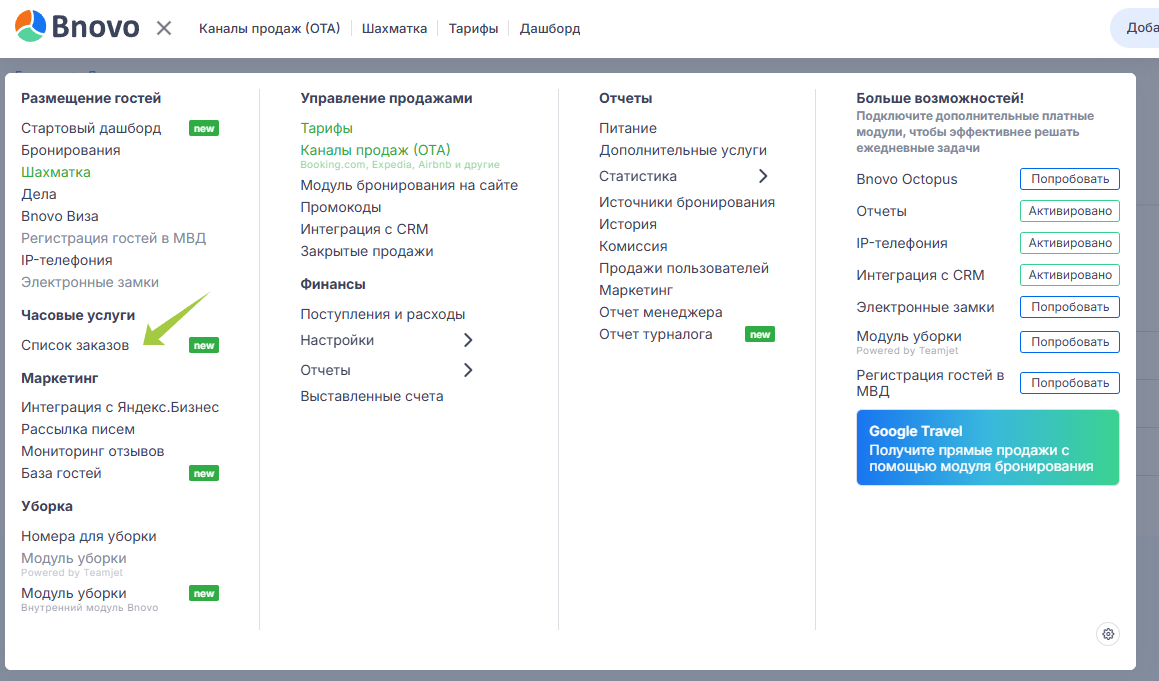
Task: Click Активировано button for Интеграция с CRM
Action: 1070,275
